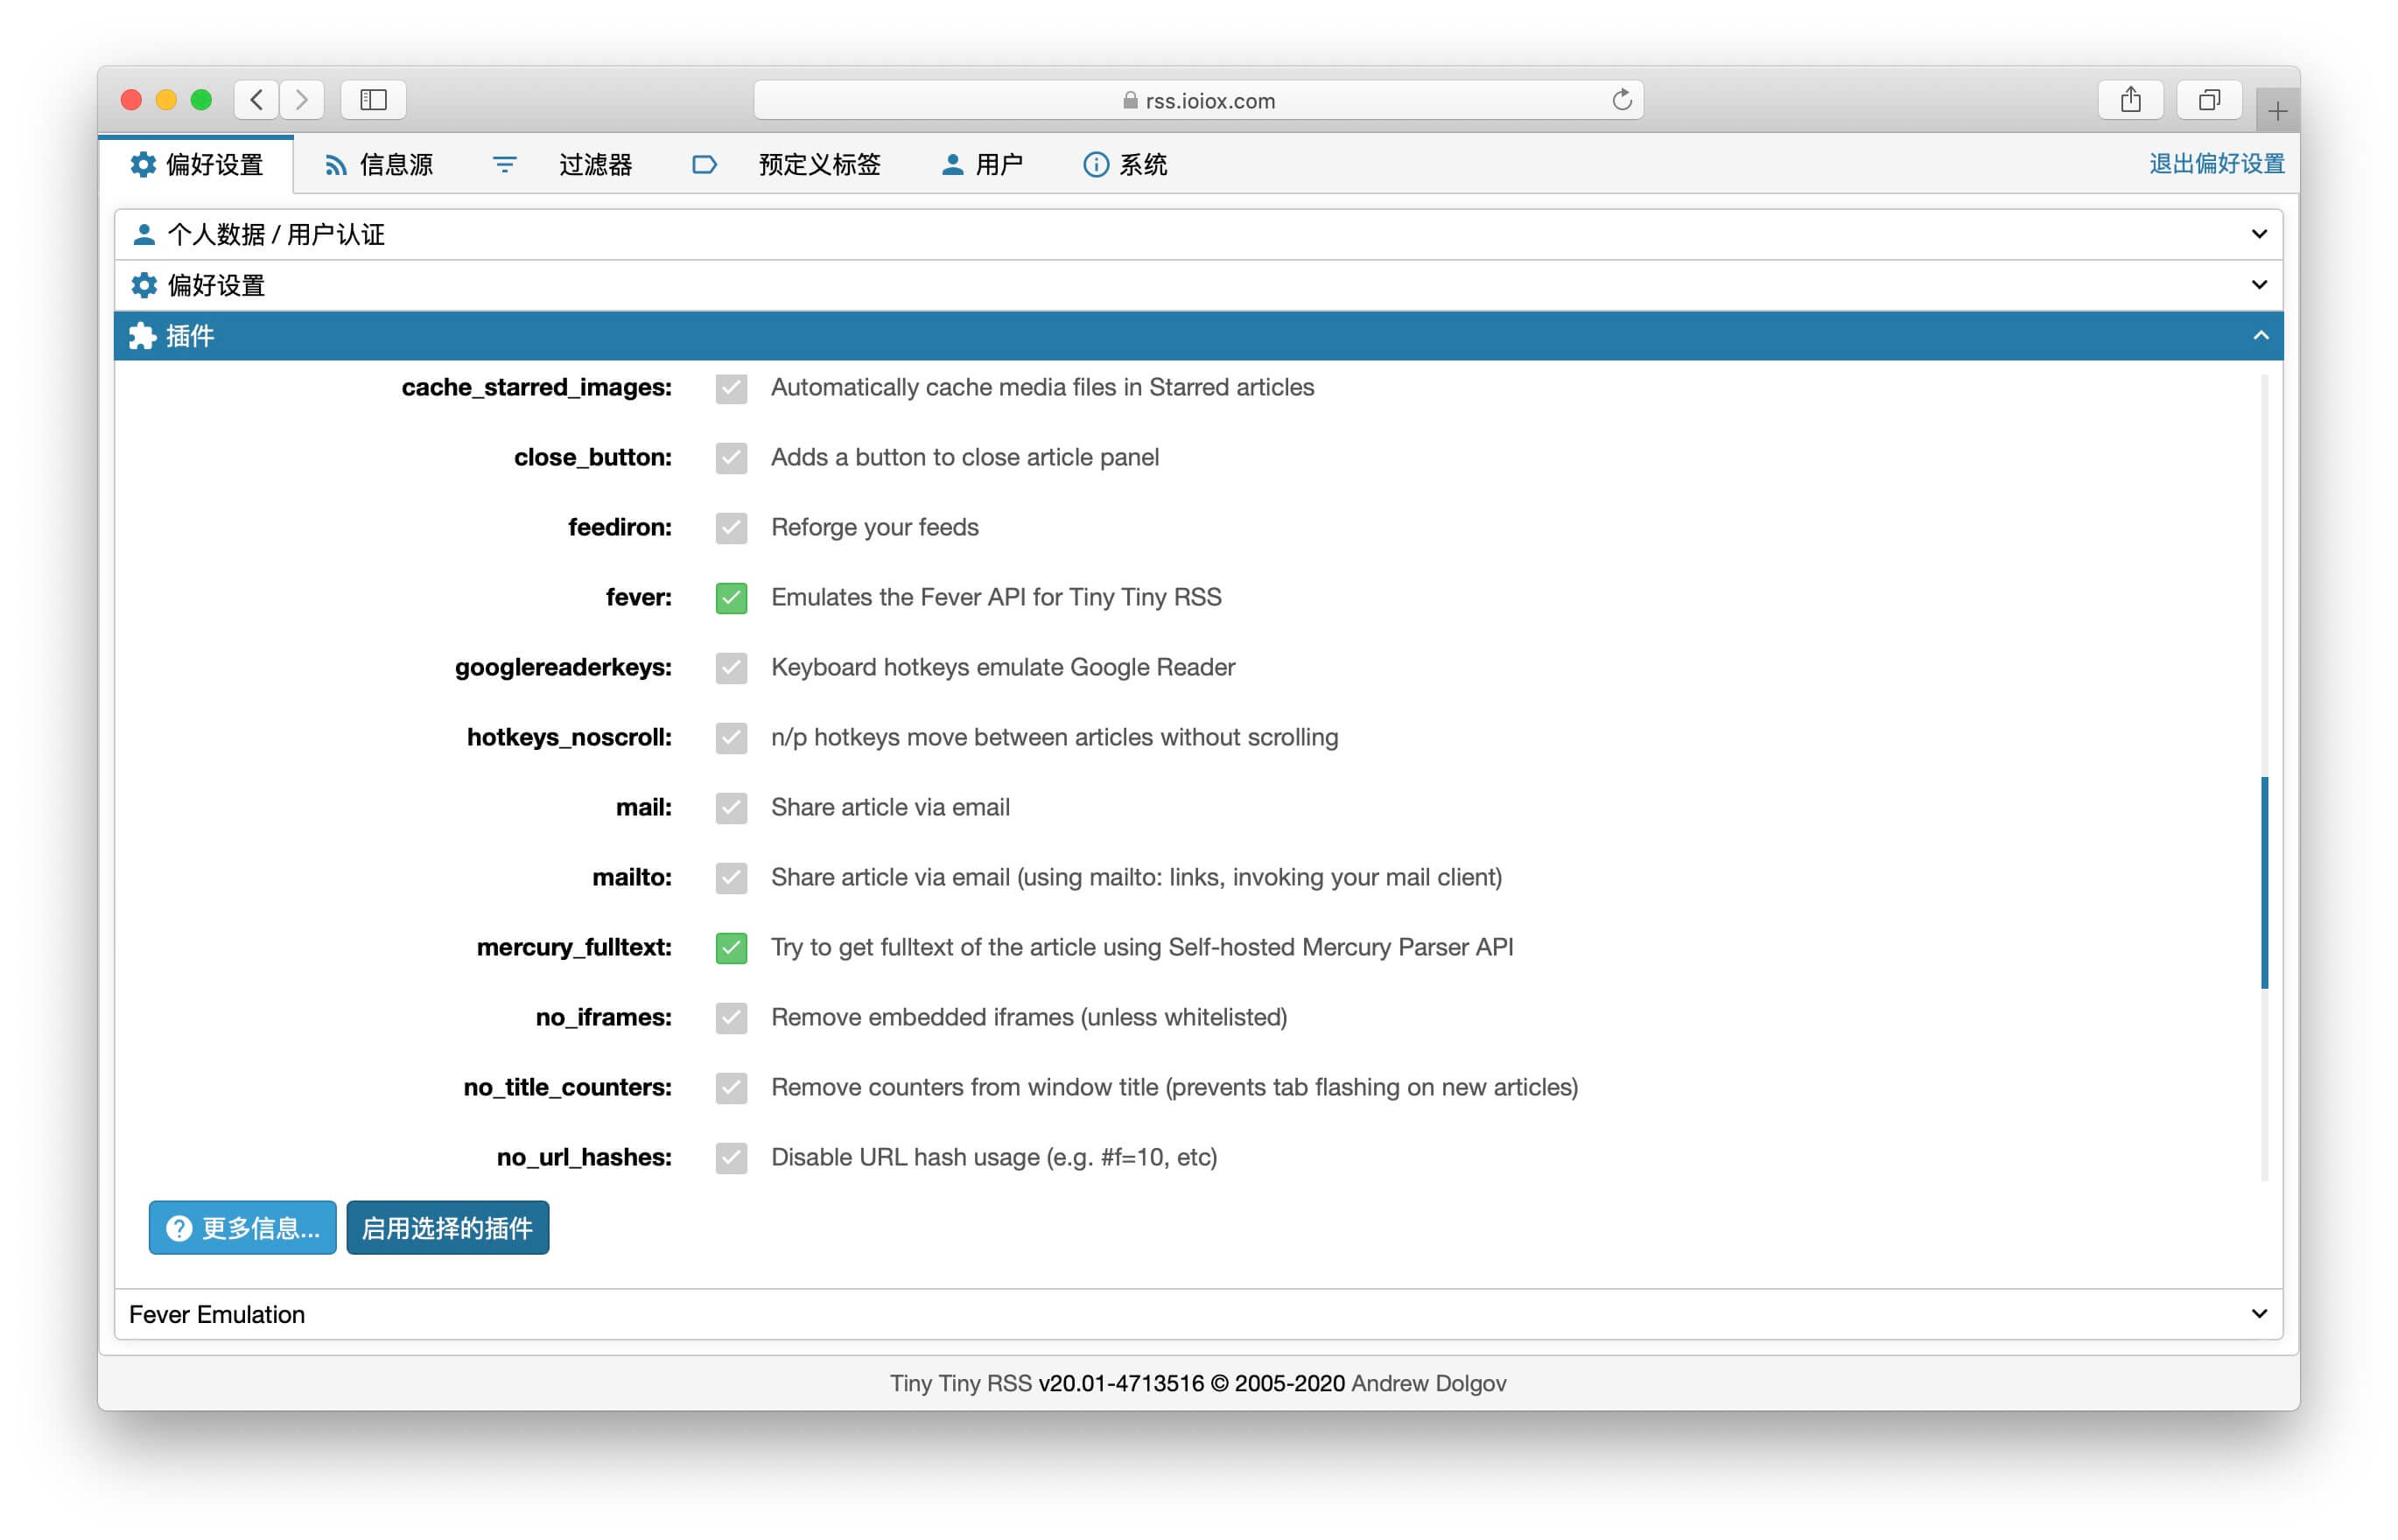Expand the Fever Emulation section chevron
The width and height of the screenshot is (2398, 1540).
click(x=2259, y=1314)
